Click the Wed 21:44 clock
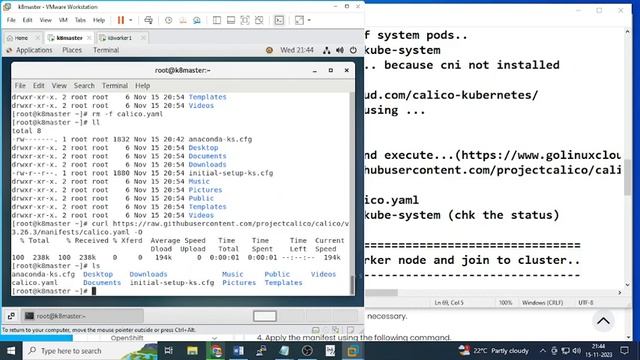640x360 pixels. pyautogui.click(x=297, y=50)
